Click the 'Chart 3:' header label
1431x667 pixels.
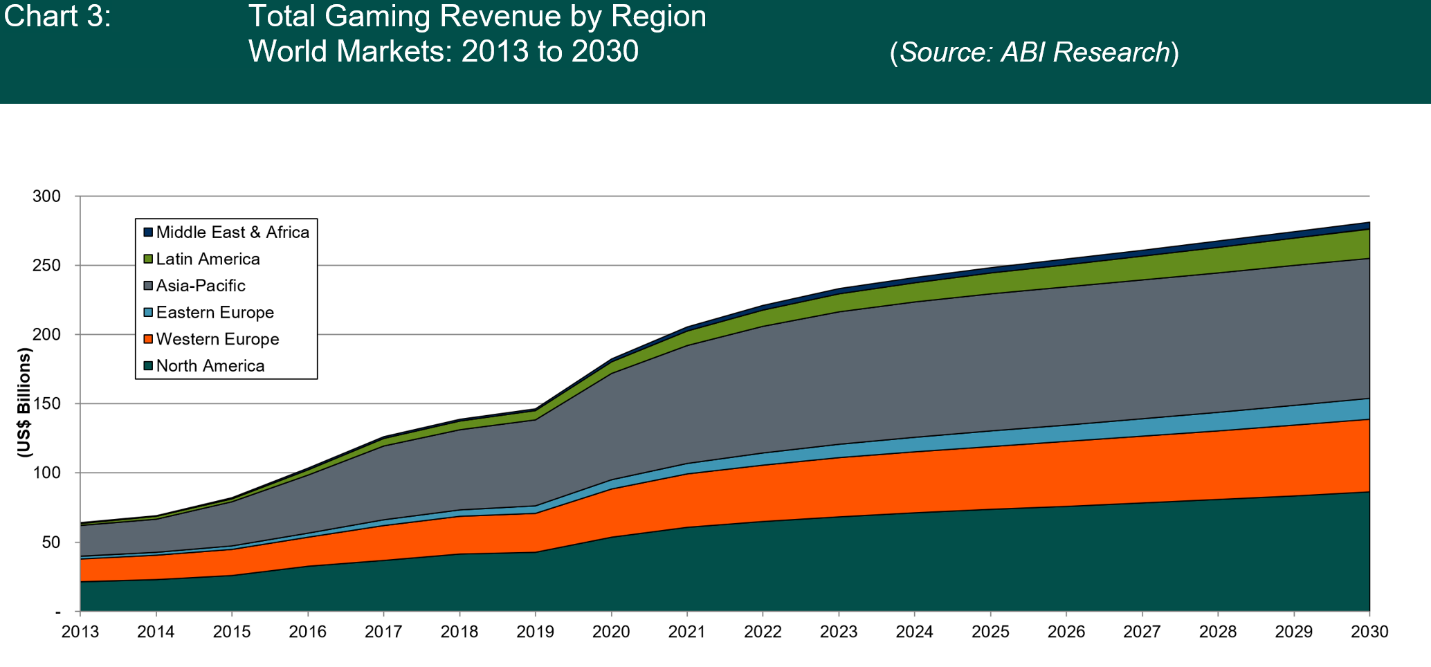pyautogui.click(x=58, y=17)
